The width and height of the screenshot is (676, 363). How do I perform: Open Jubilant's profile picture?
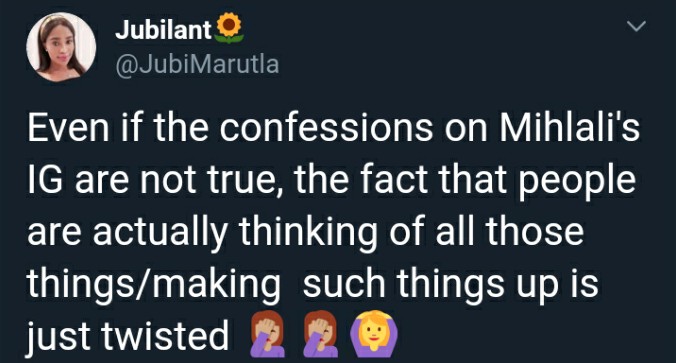pos(61,47)
